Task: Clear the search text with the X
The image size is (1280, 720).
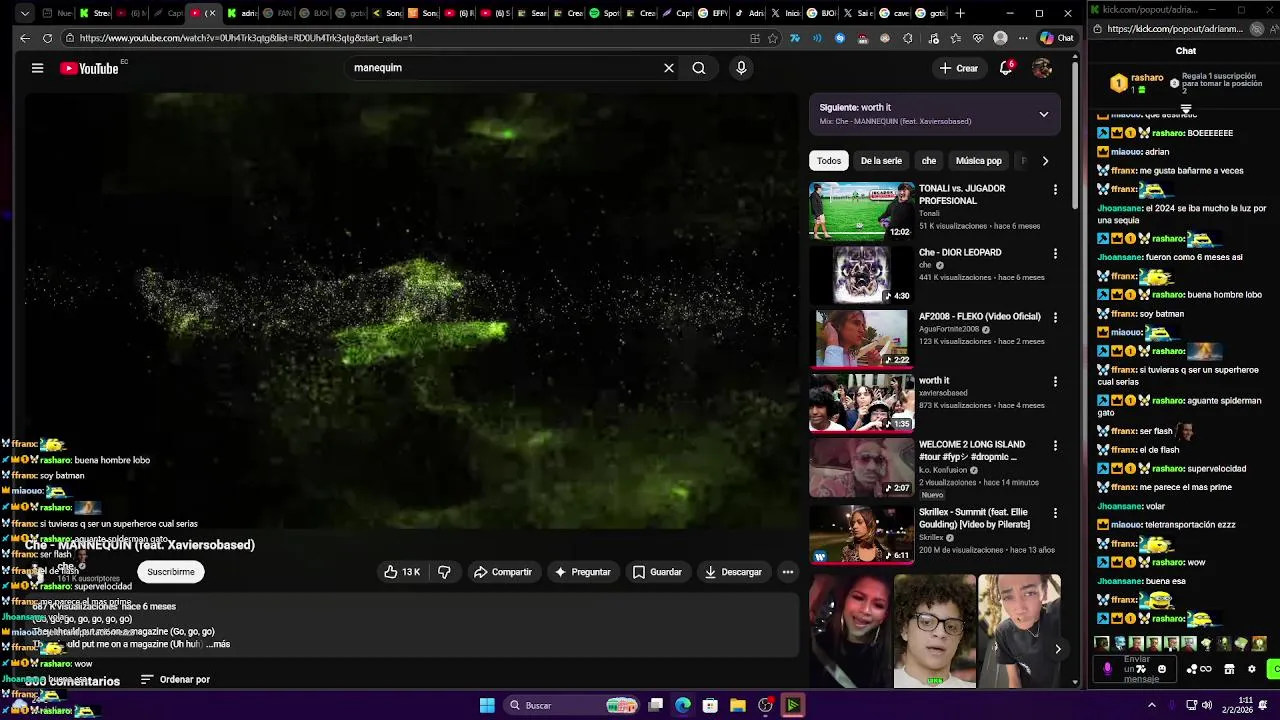Action: click(669, 68)
